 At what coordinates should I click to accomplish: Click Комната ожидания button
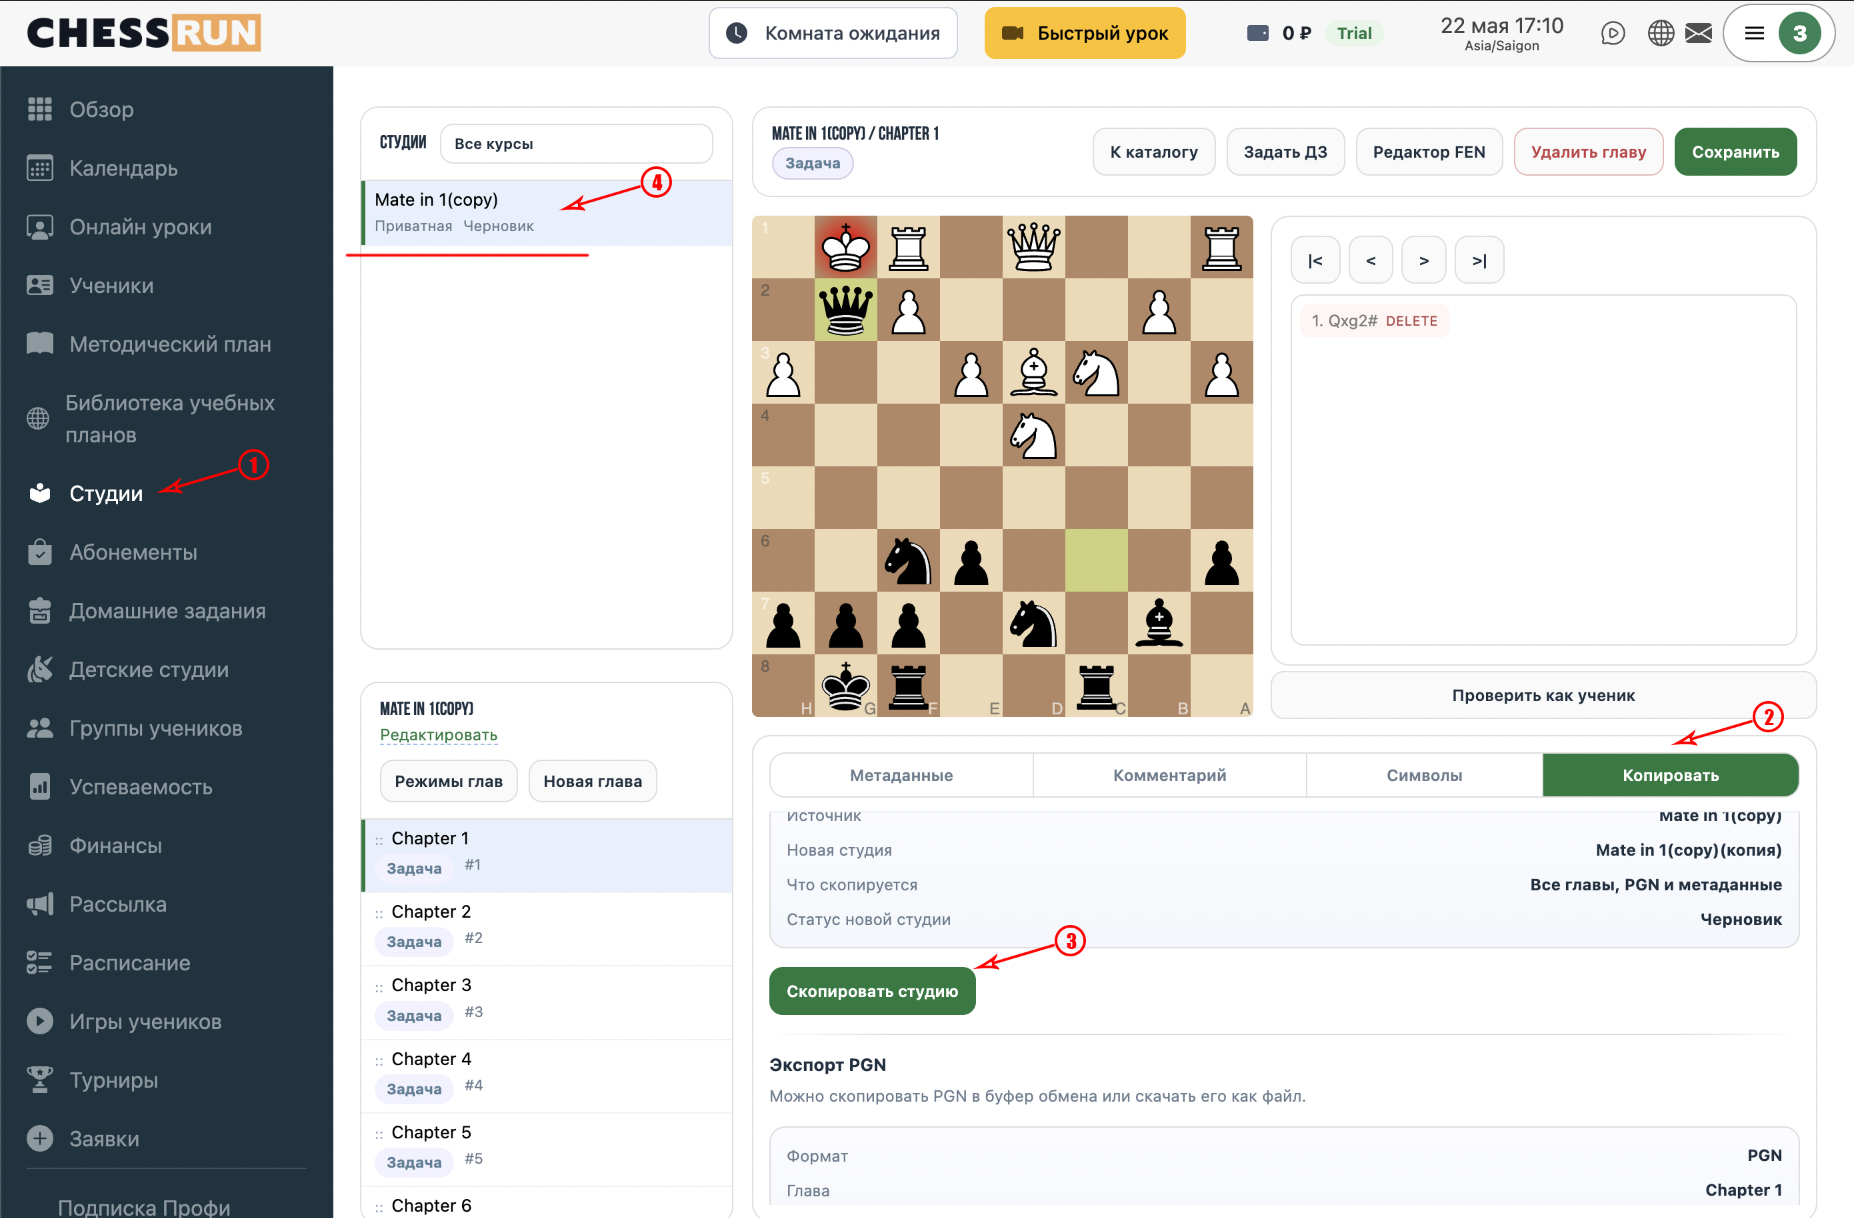pyautogui.click(x=833, y=33)
